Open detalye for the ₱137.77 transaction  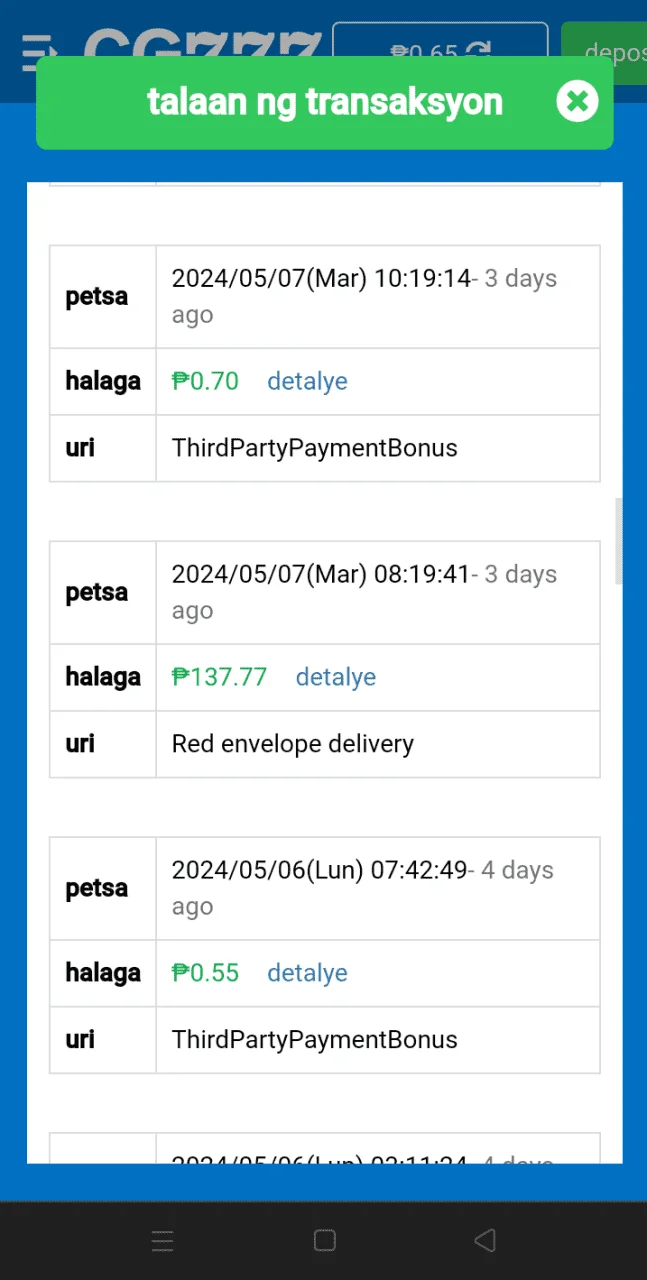point(336,677)
